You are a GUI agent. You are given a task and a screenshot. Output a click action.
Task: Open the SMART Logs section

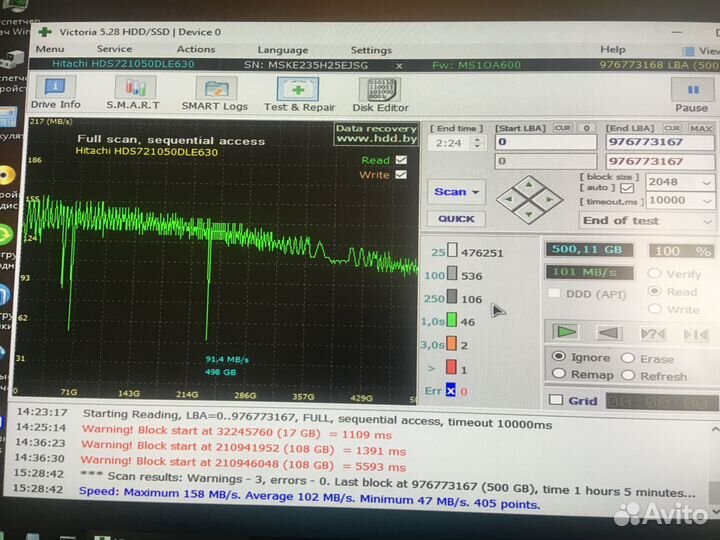(214, 93)
